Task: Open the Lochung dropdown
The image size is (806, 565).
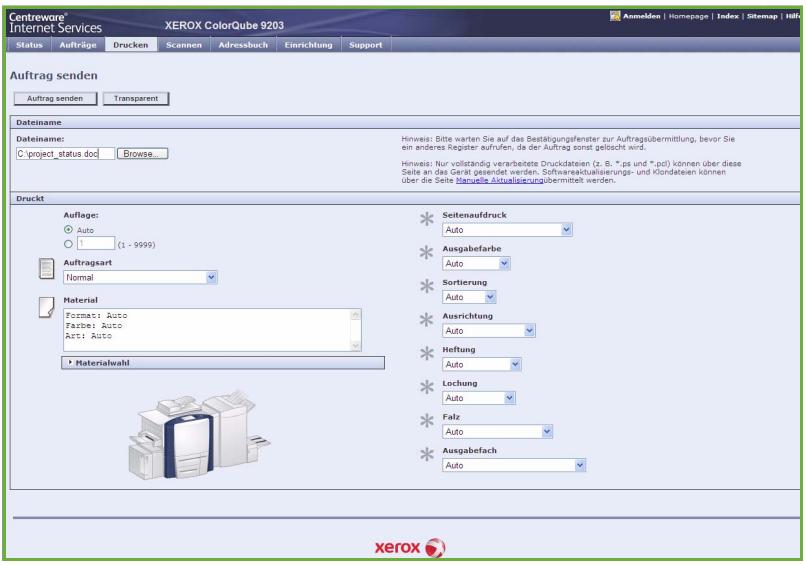Action: [x=479, y=398]
